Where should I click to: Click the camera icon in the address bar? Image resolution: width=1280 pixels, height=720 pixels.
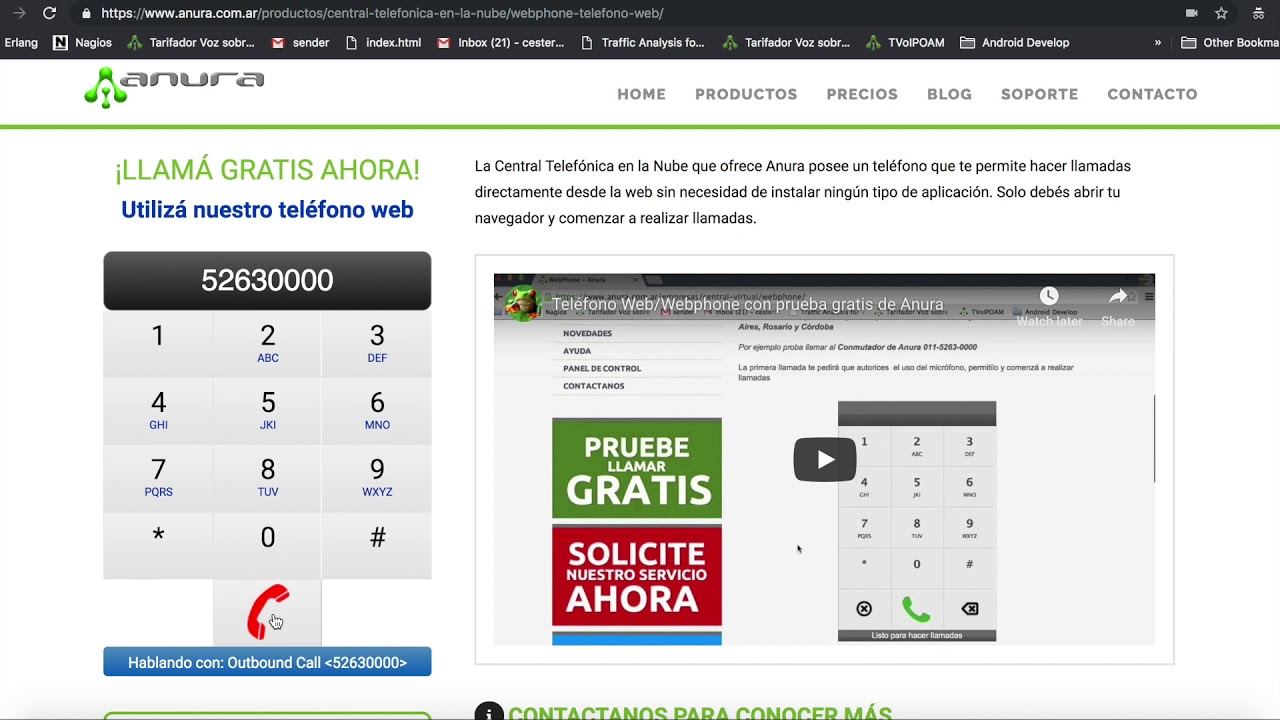pyautogui.click(x=1191, y=13)
